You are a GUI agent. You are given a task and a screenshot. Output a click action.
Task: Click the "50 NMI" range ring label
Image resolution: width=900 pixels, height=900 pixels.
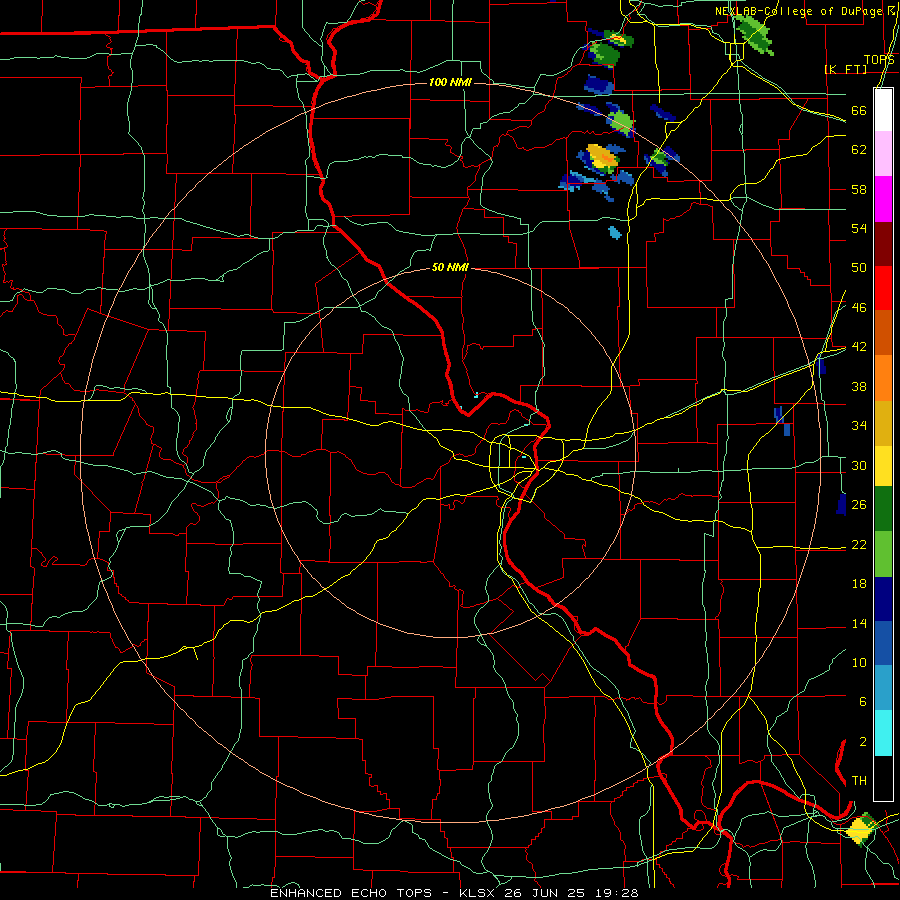tap(450, 267)
